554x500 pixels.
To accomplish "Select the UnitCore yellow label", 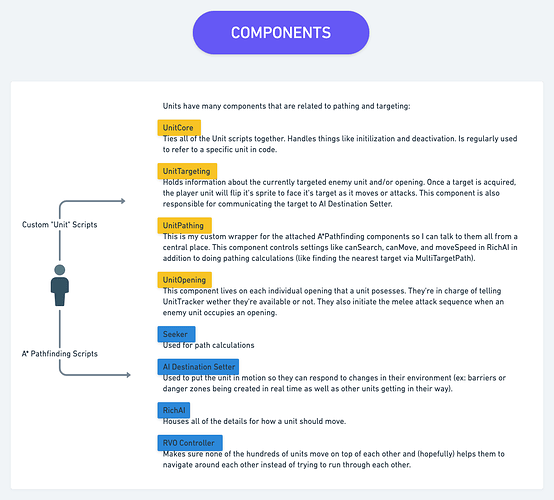I will coord(179,128).
